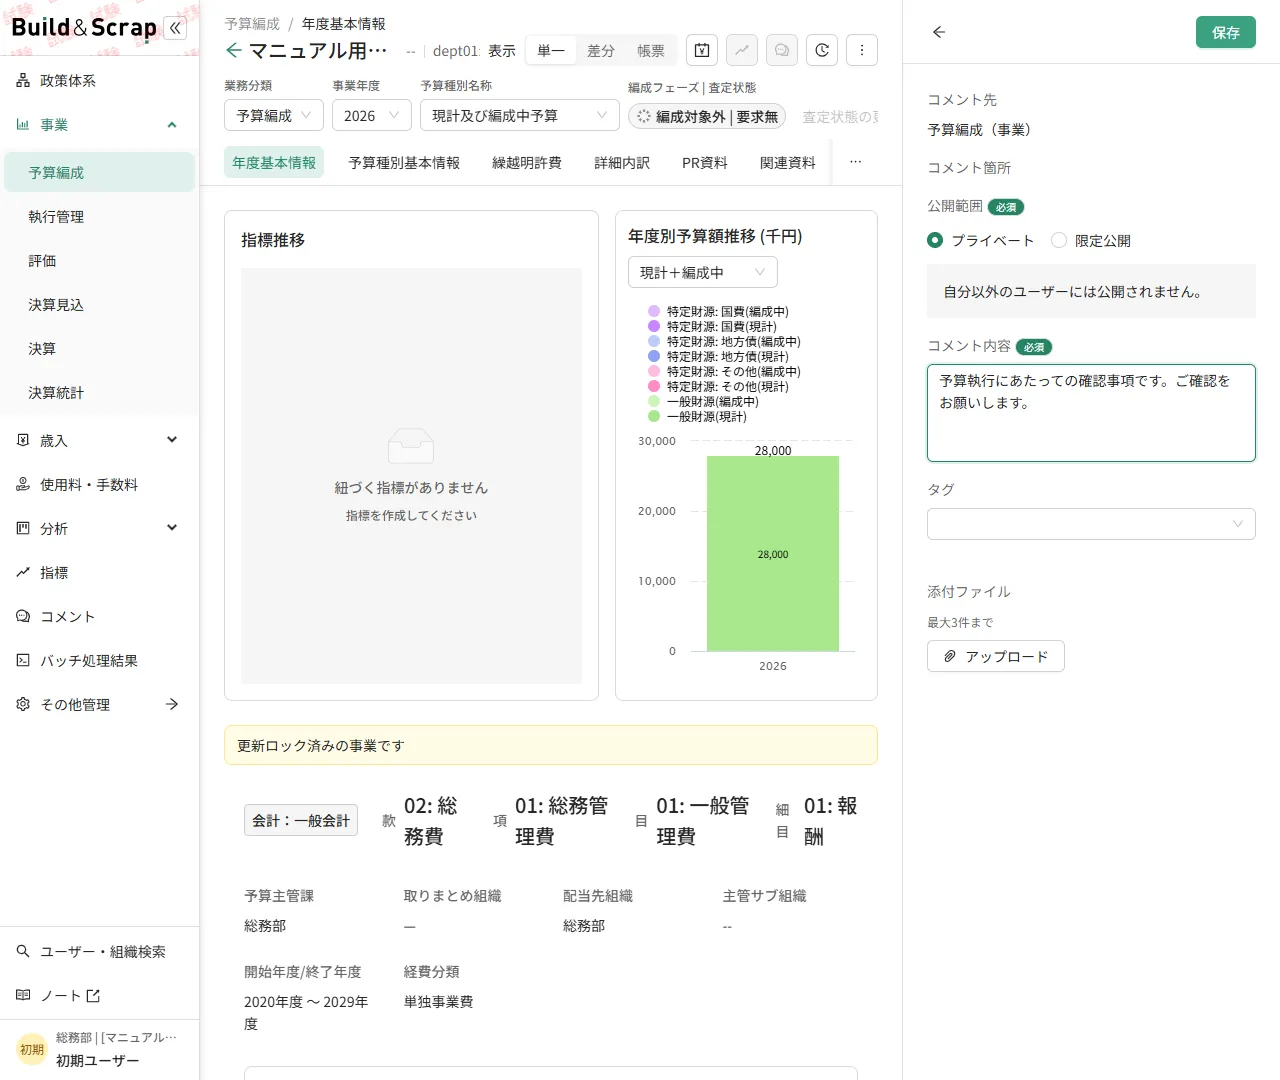Screen dimensions: 1280x1080
Task: Toggle legend 特定財源: 地方債(現計) swatch
Action: [x=654, y=356]
